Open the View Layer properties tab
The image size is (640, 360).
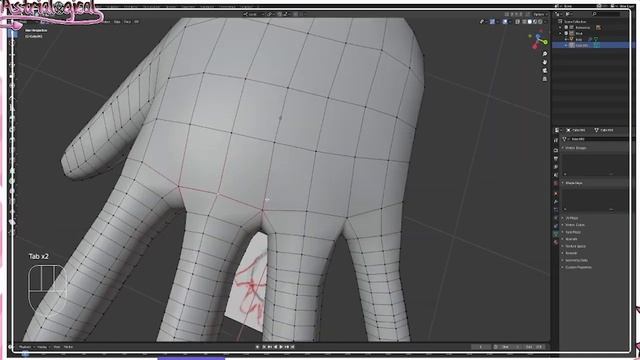tap(556, 167)
